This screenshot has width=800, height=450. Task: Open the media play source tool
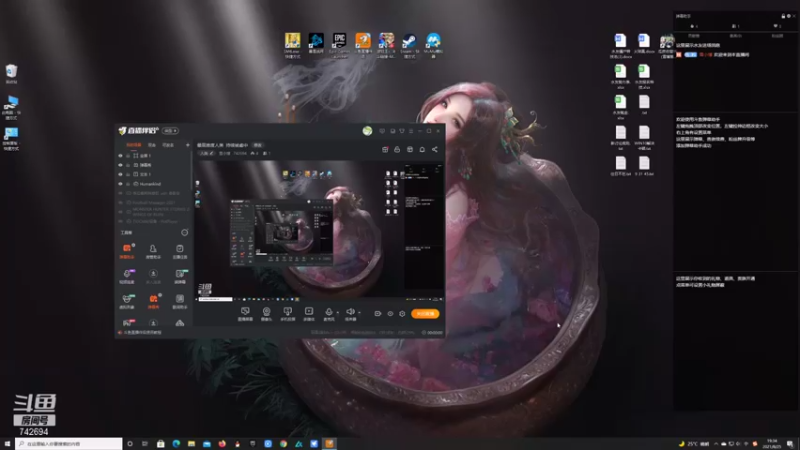click(x=309, y=313)
